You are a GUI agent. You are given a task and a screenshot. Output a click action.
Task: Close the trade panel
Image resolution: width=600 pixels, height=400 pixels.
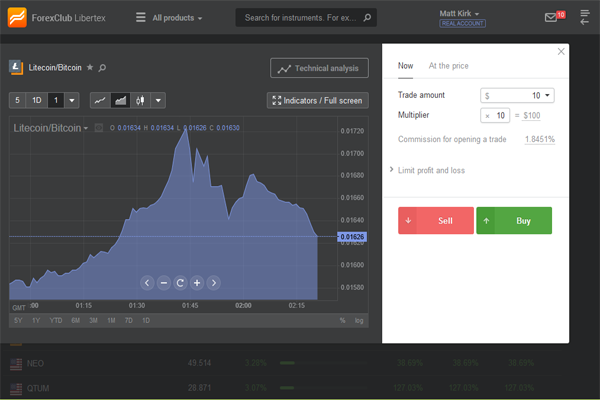pyautogui.click(x=561, y=51)
